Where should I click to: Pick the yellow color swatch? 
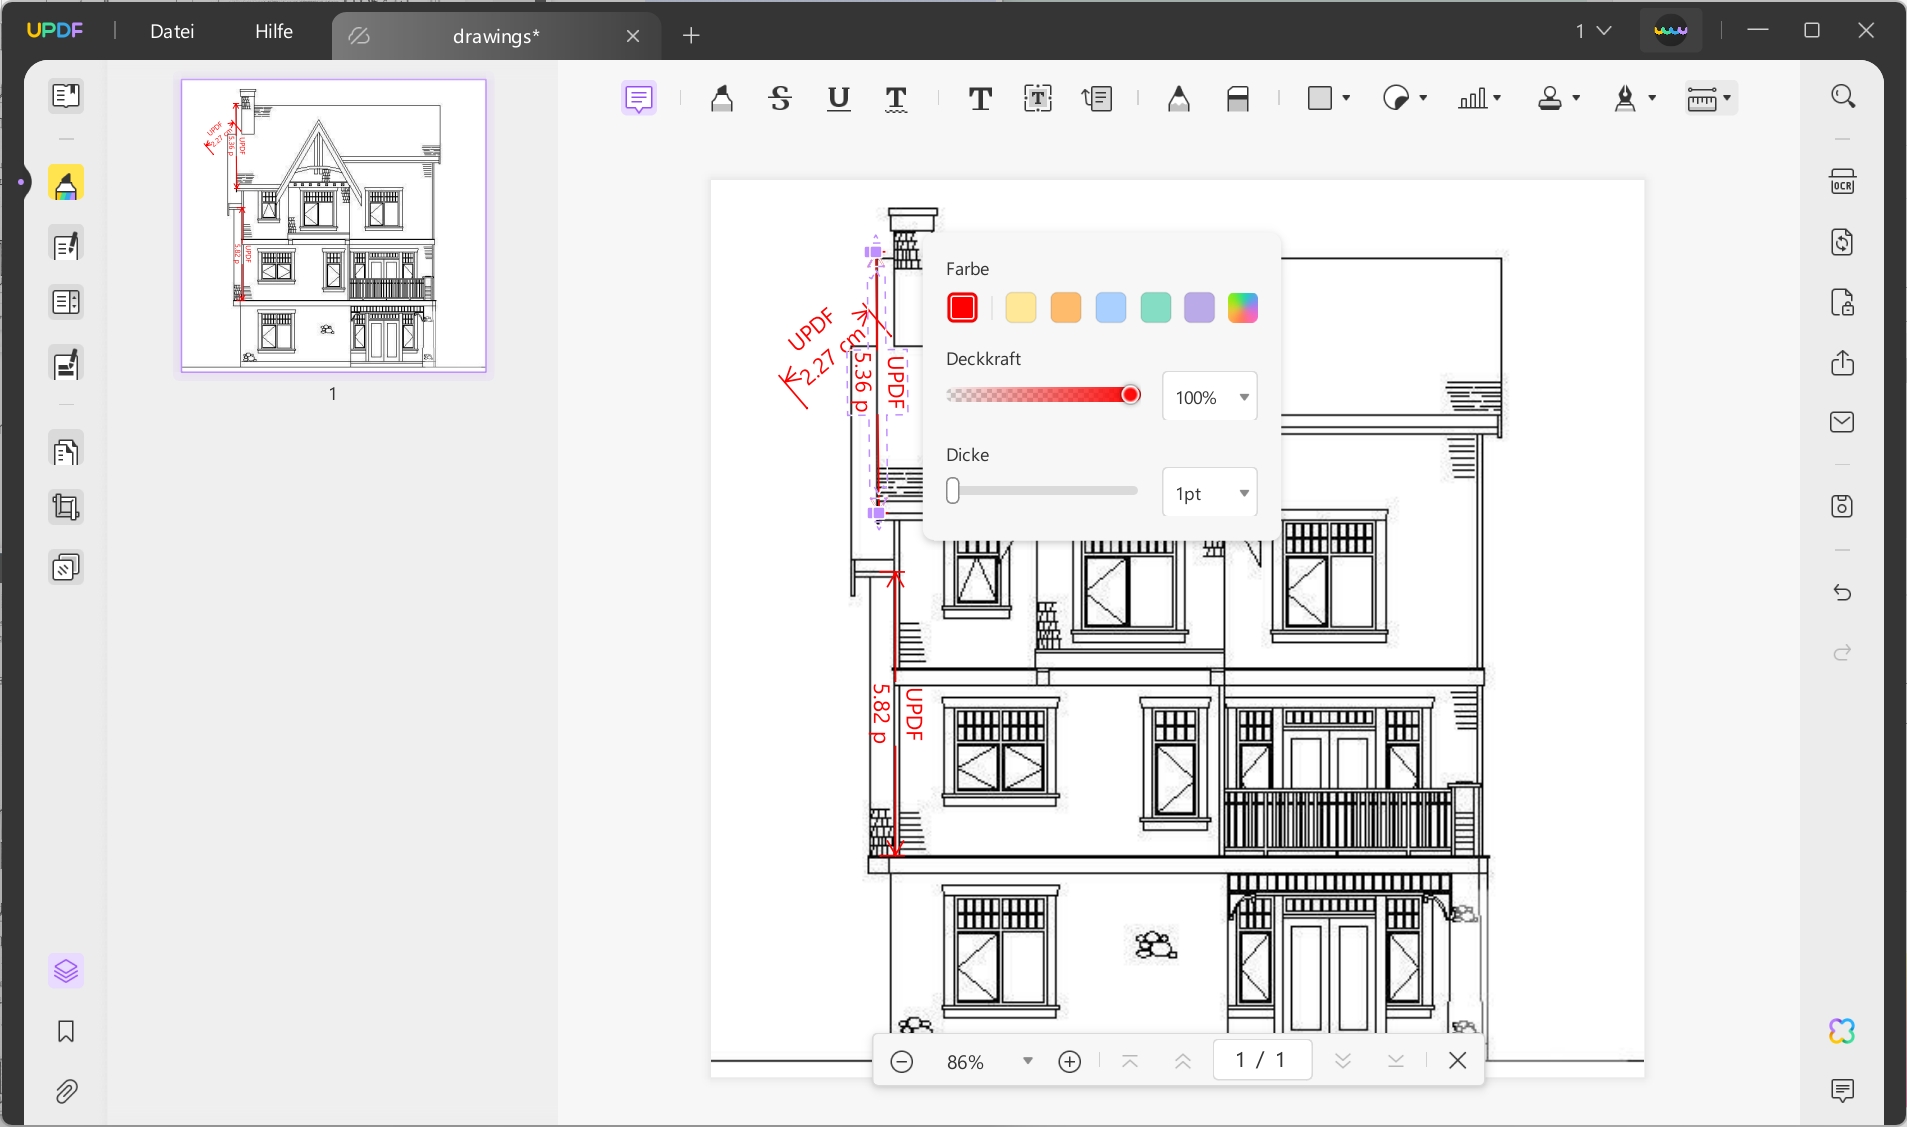click(1020, 308)
